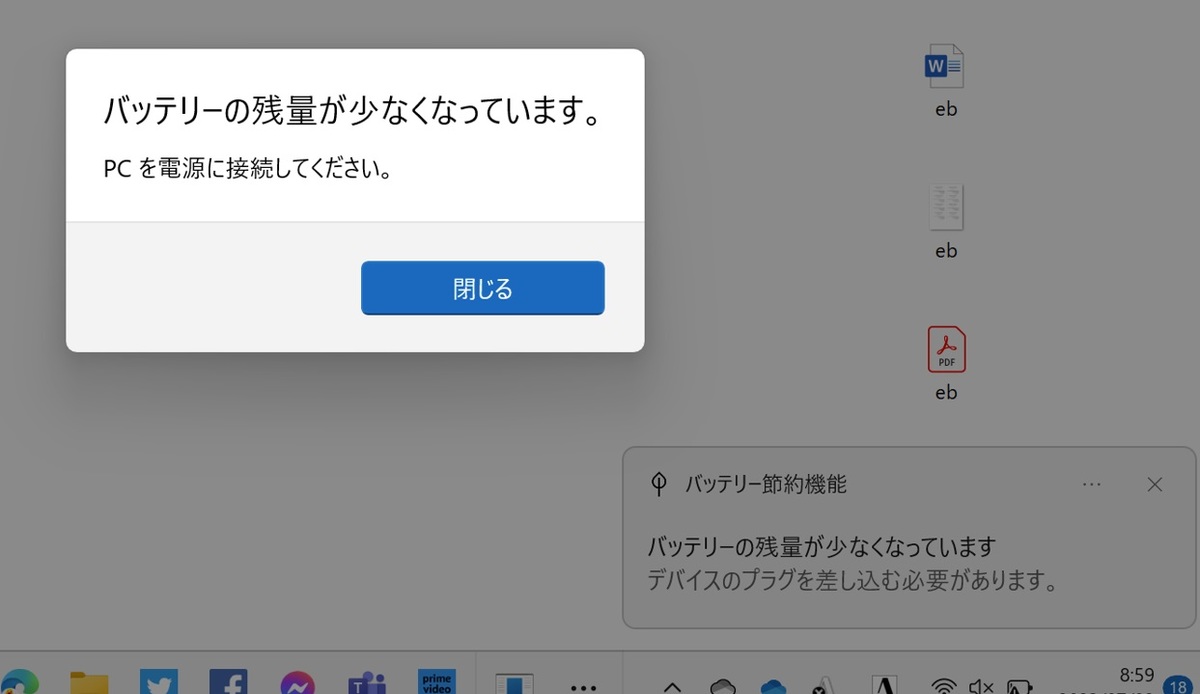Click the pen tray icon with x mark
Screen dimensions: 1200x694
coord(824,685)
